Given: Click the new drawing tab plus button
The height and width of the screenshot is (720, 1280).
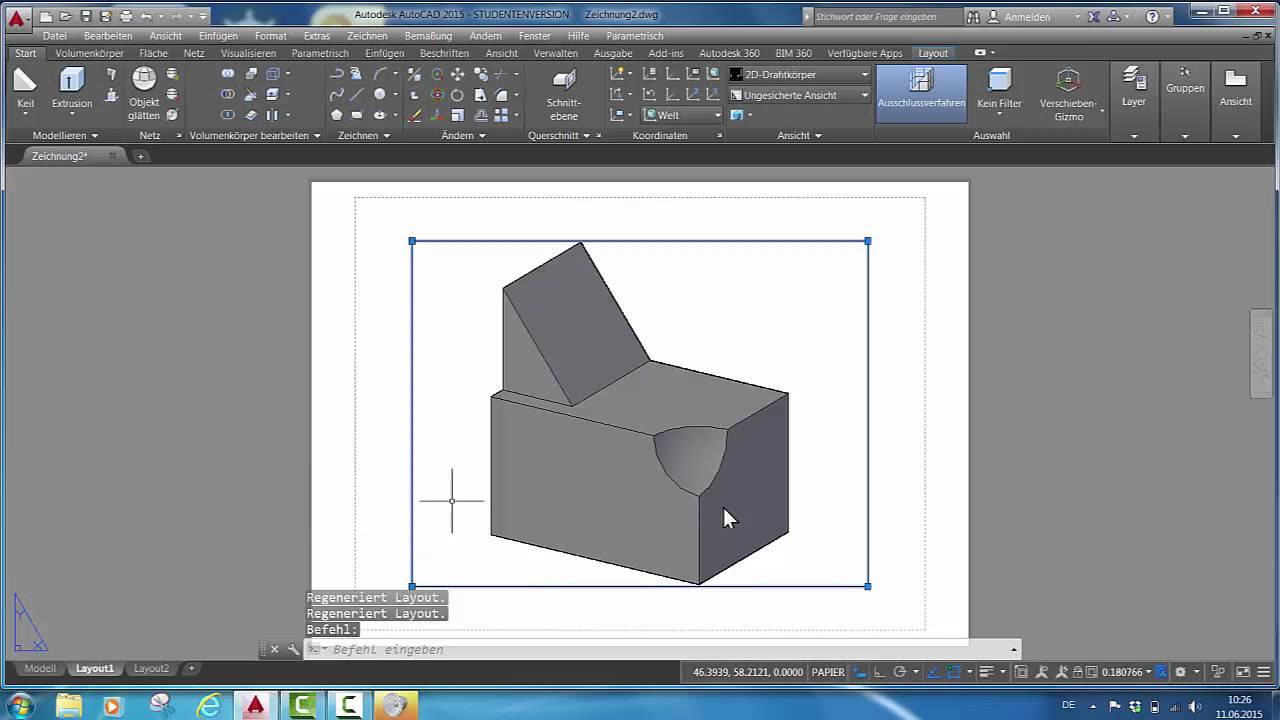Looking at the screenshot, I should click(x=141, y=156).
